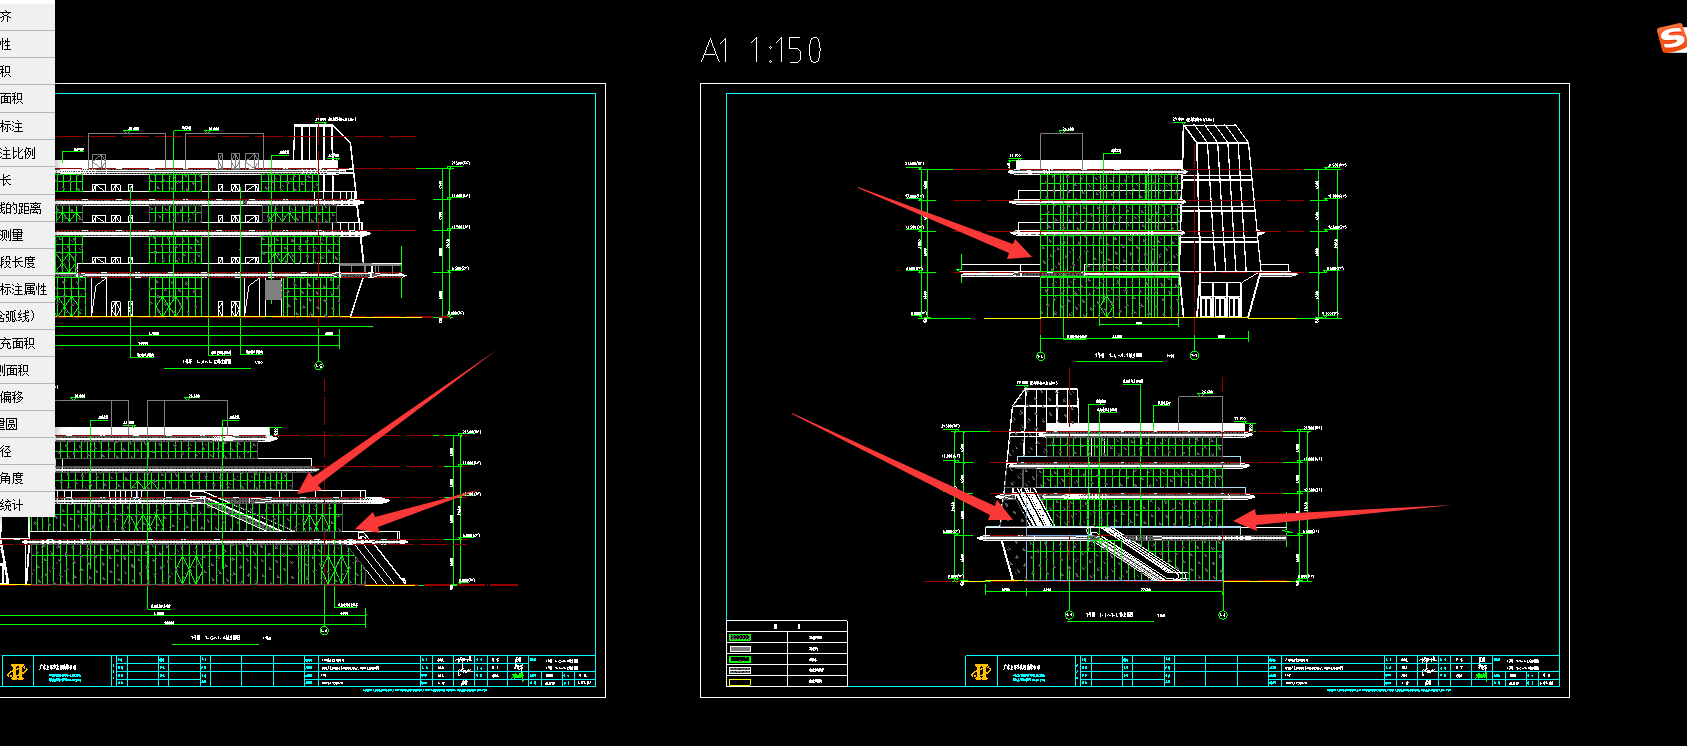The image size is (1687, 746).
Task: Click the "A1 1:150" sheet label text
Action: (761, 50)
